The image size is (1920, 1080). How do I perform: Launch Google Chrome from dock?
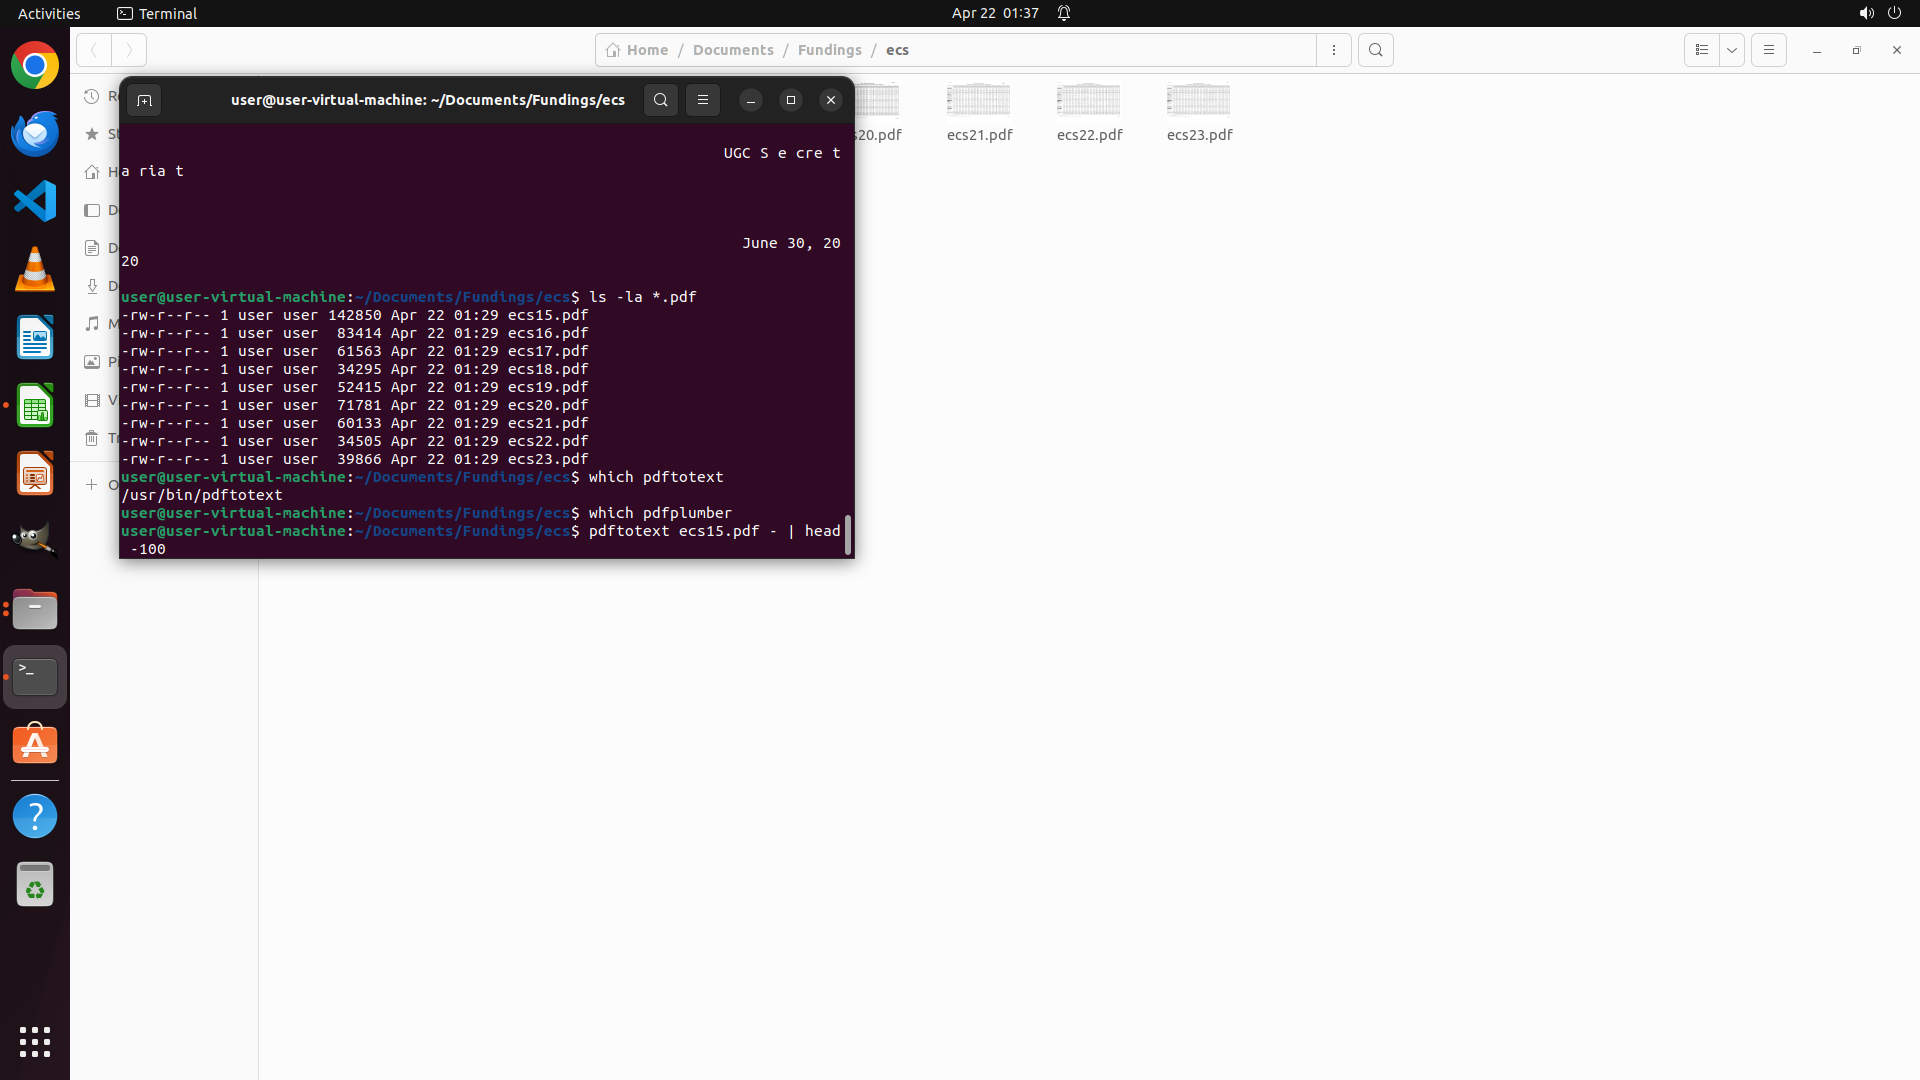click(35, 66)
